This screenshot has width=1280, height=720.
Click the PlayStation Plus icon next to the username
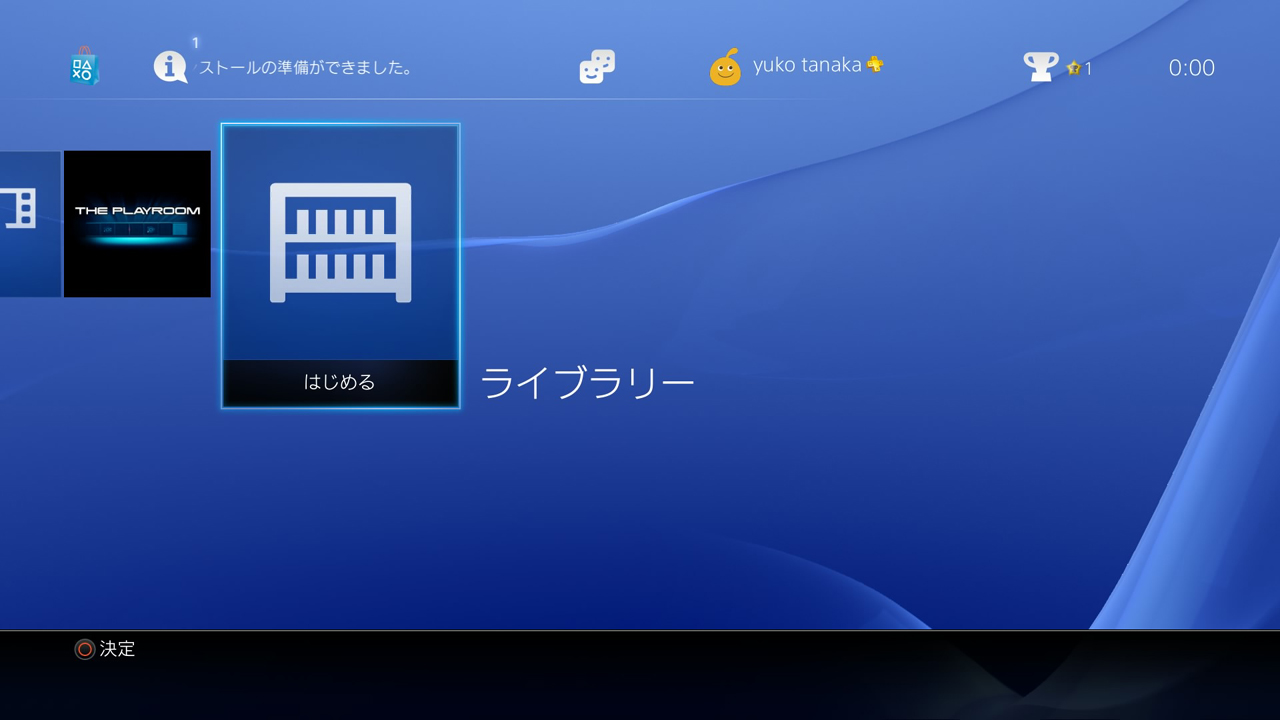pyautogui.click(x=875, y=64)
